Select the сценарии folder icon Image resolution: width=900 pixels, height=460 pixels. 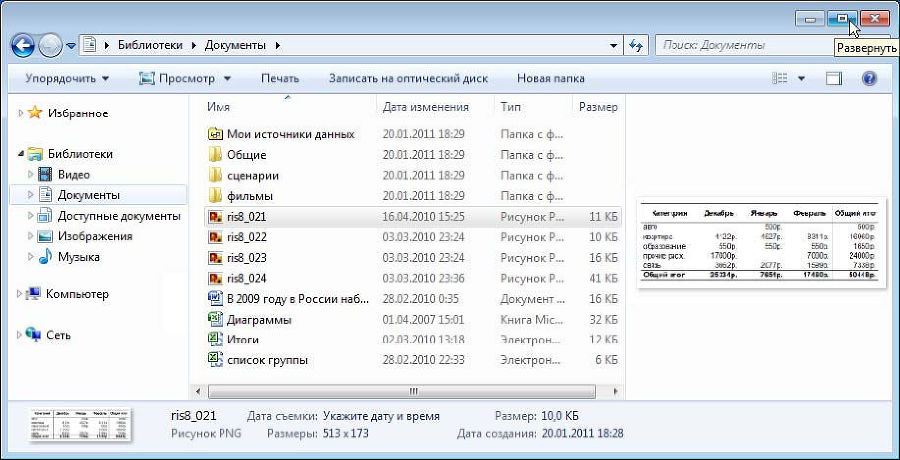click(x=215, y=175)
